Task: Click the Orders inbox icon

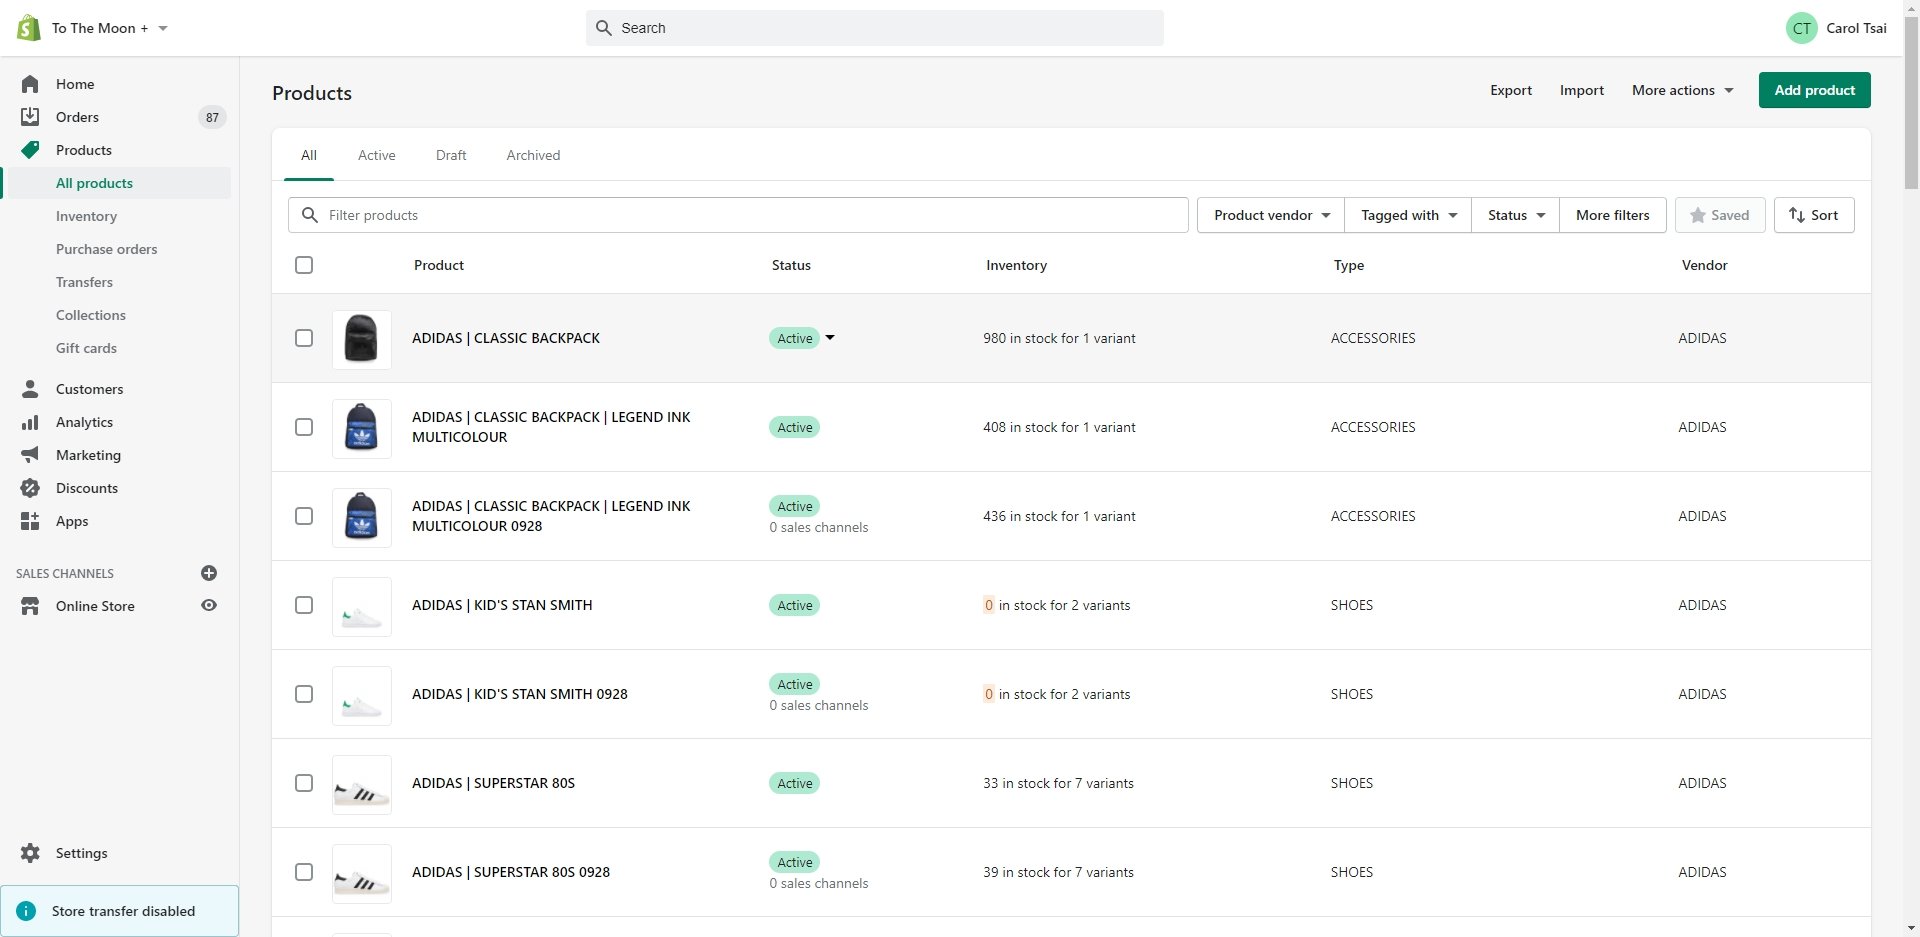Action: click(30, 117)
